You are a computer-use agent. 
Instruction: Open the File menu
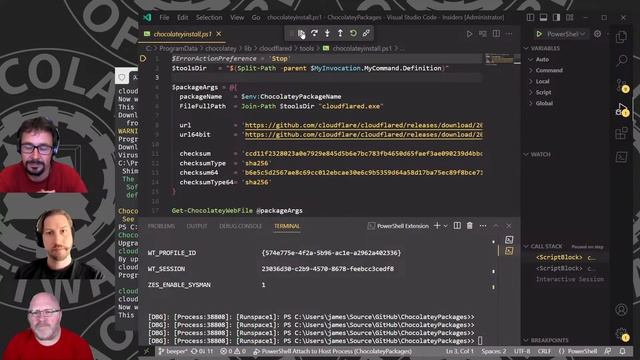point(164,18)
